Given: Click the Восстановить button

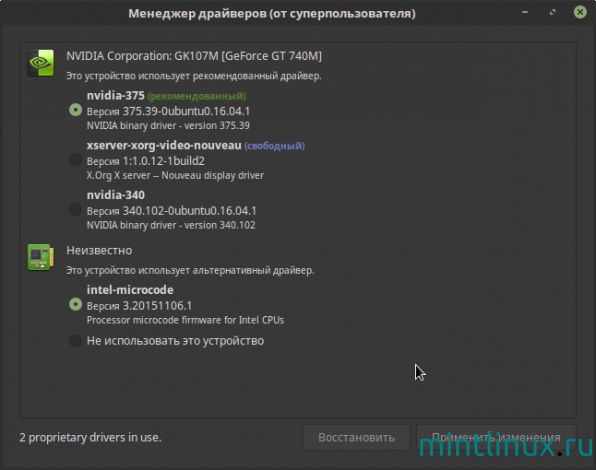Looking at the screenshot, I should (x=356, y=437).
